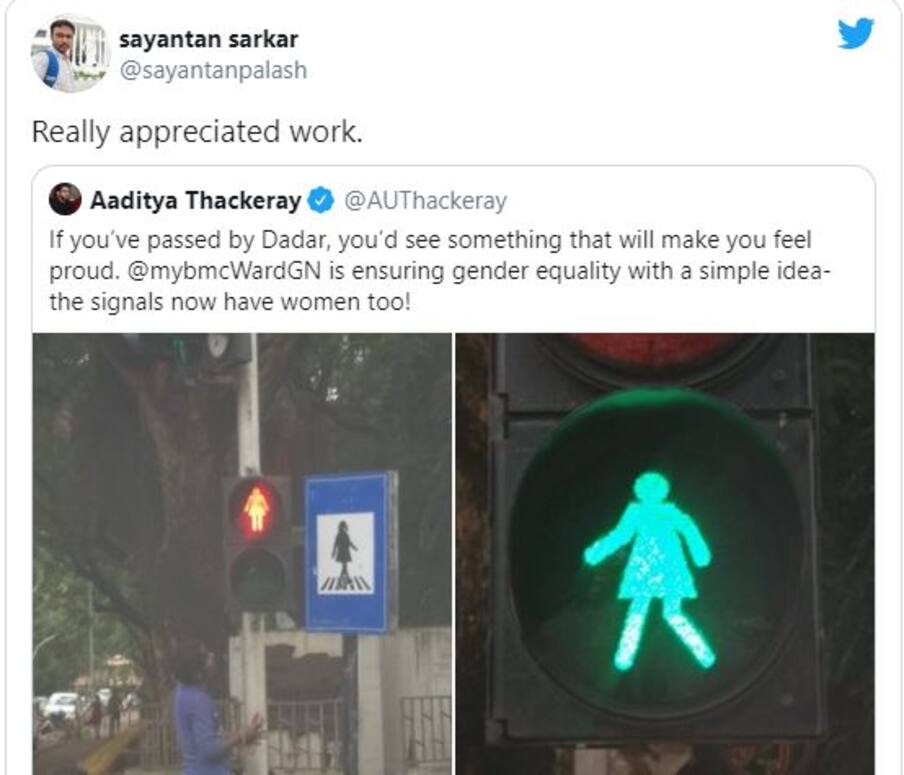This screenshot has width=904, height=775.
Task: Open the right photo of green signal
Action: 665,554
